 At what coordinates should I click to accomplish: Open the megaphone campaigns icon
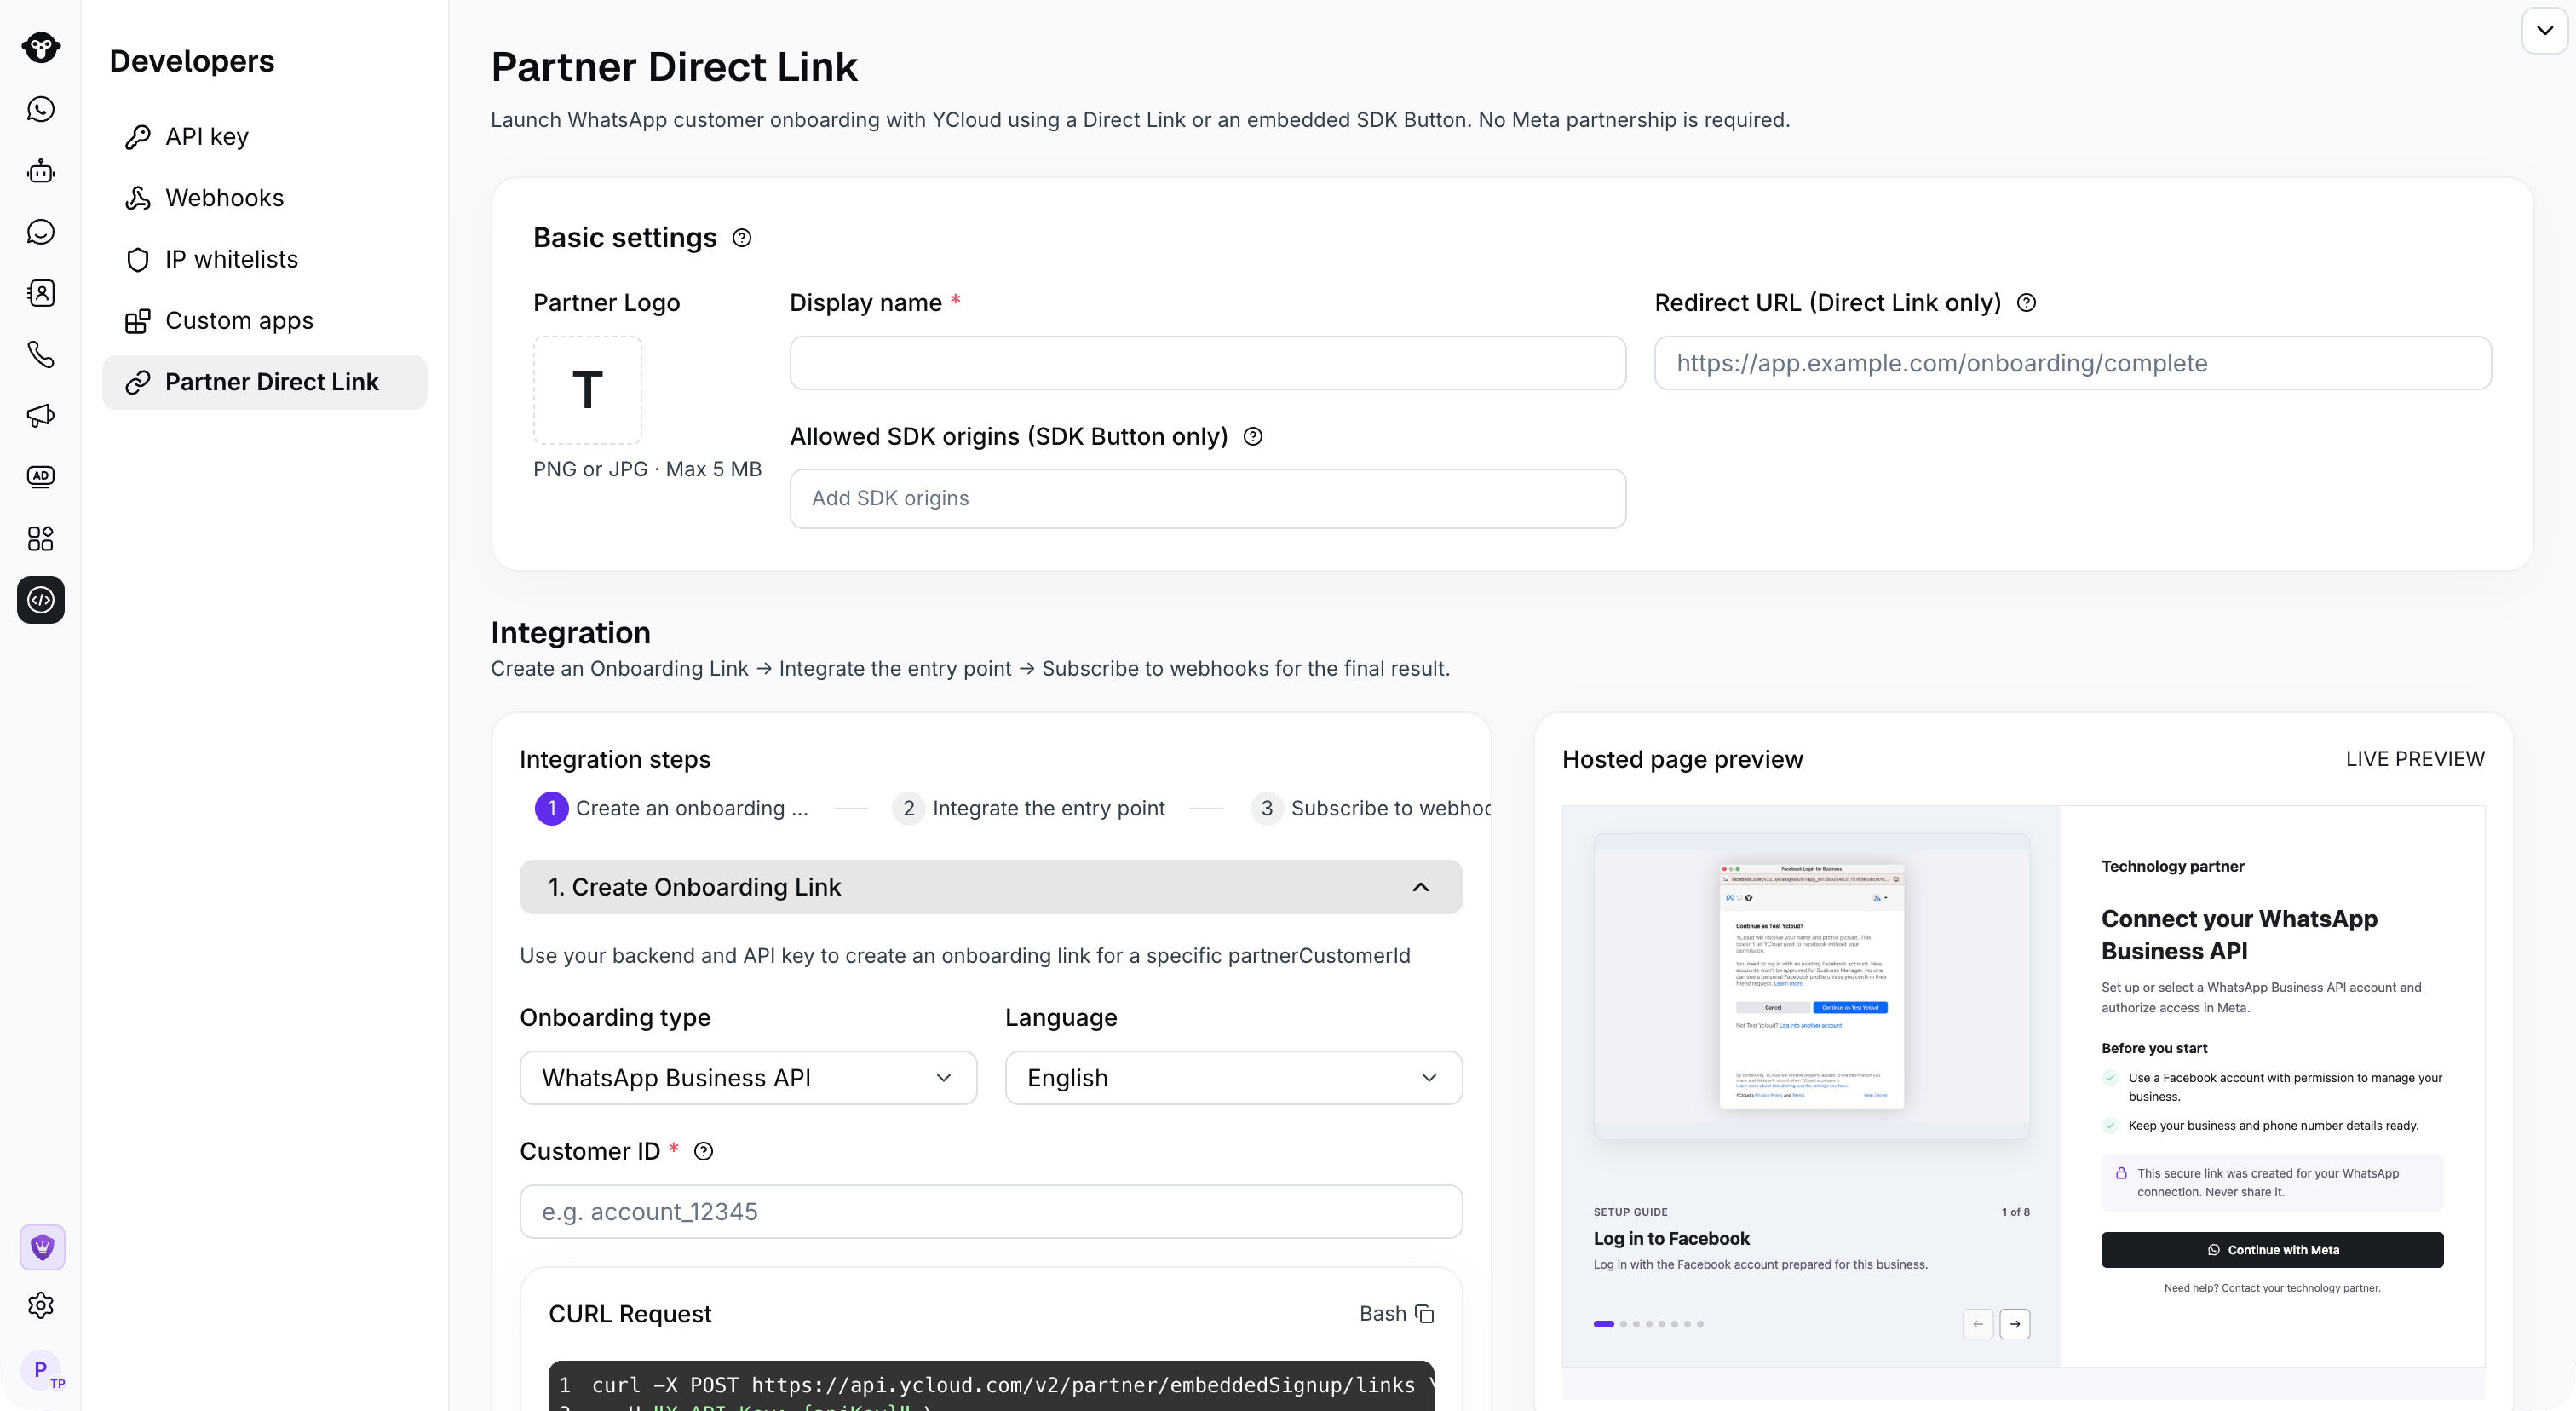pyautogui.click(x=41, y=416)
